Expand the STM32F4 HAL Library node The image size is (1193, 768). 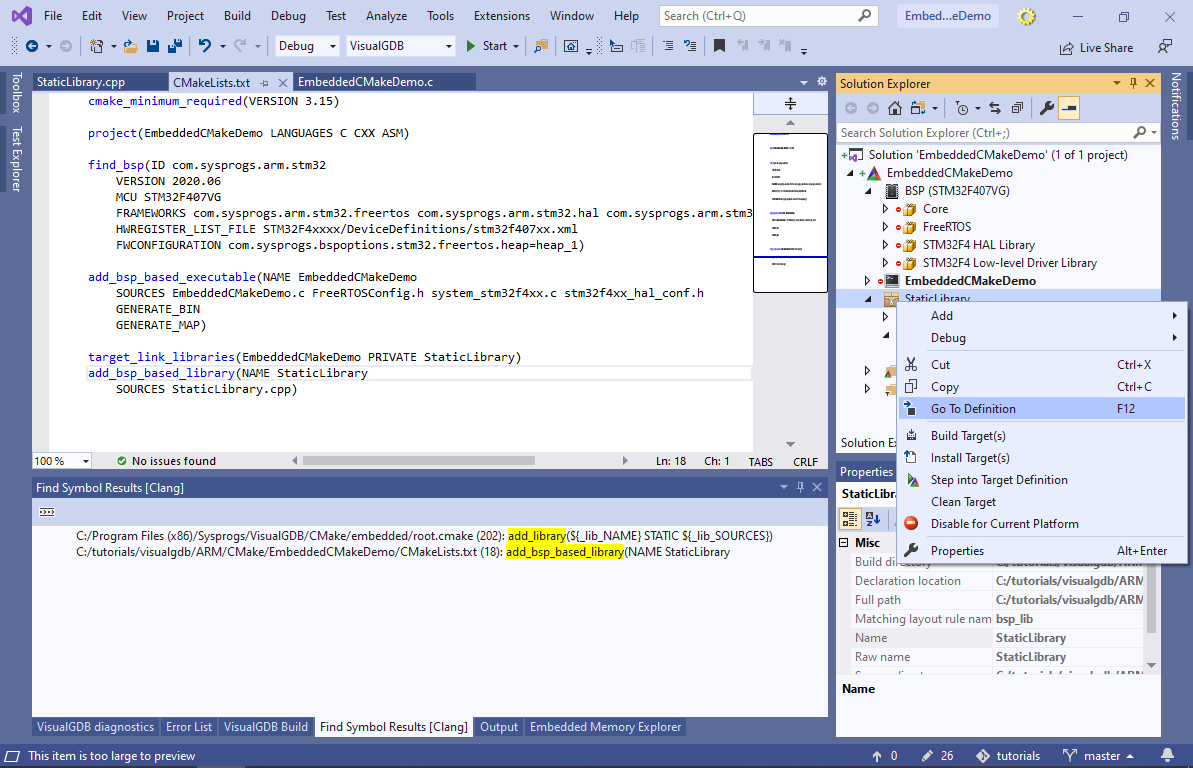pos(885,245)
